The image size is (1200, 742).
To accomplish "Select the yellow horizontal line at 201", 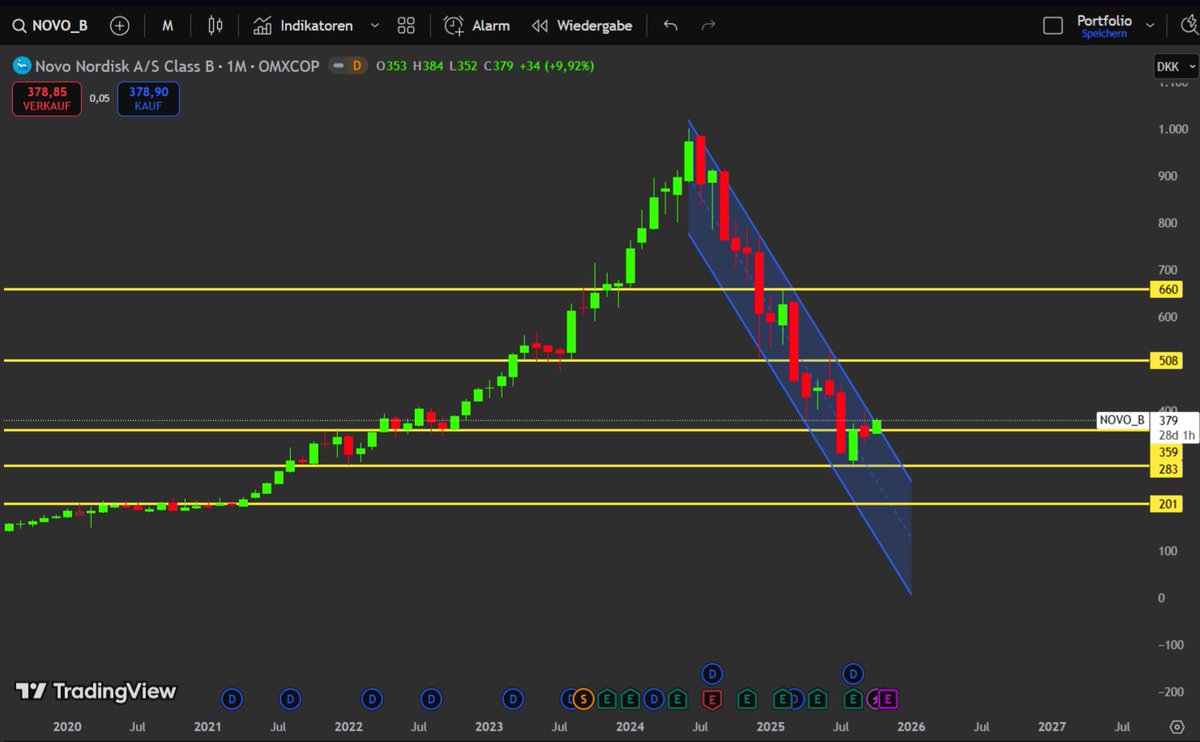I will 575,504.
